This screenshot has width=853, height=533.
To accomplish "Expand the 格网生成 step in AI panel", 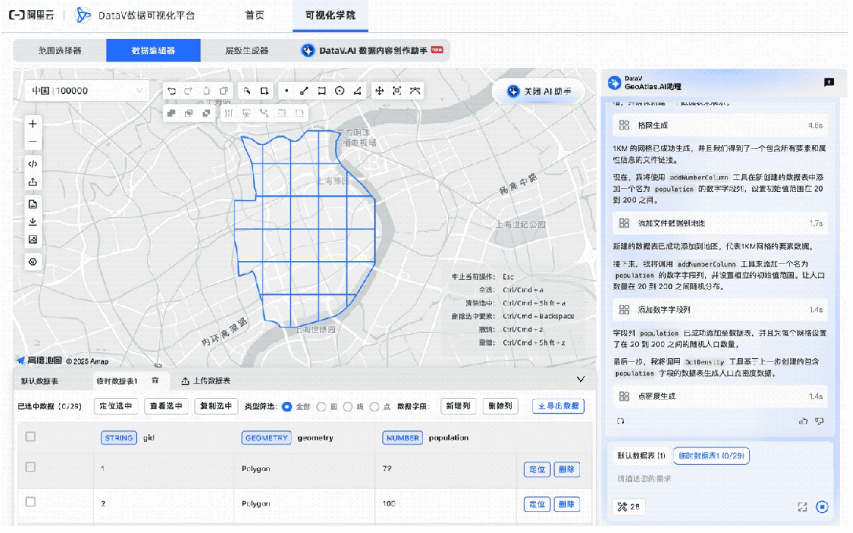I will (x=720, y=126).
